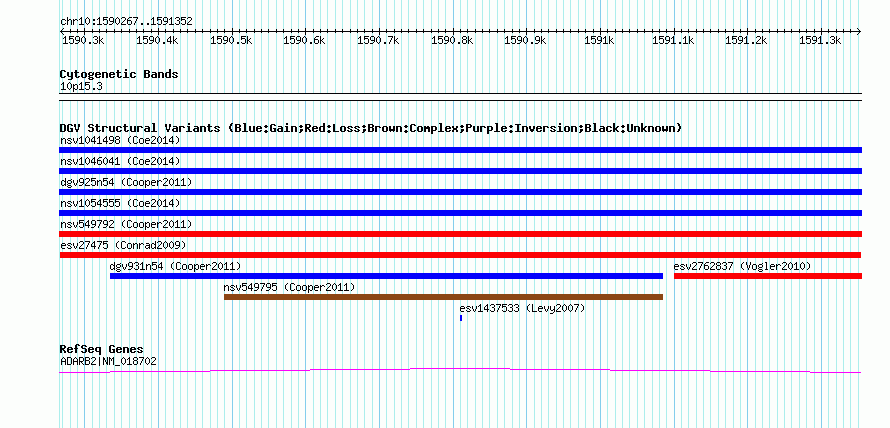The image size is (890, 428).
Task: Click ruler position 1590.7k
Action: (378, 40)
